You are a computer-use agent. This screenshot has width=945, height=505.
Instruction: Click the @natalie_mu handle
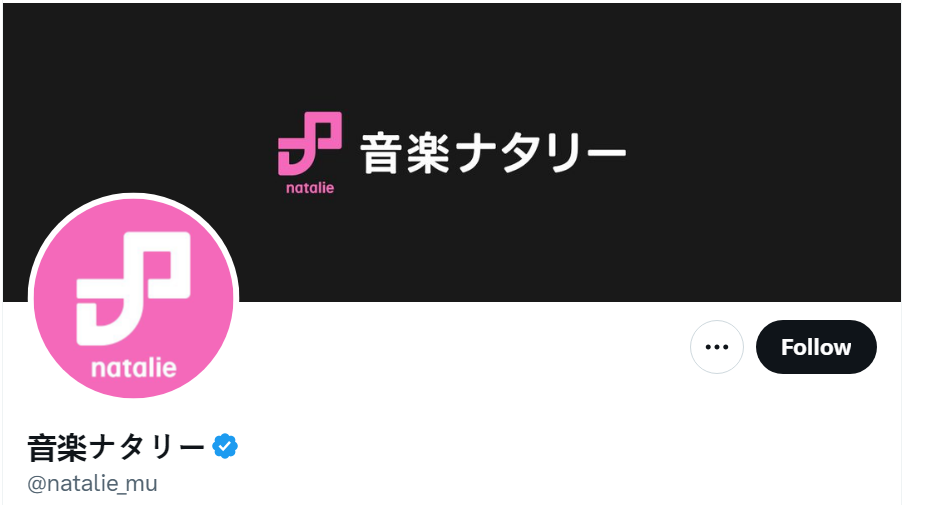92,483
